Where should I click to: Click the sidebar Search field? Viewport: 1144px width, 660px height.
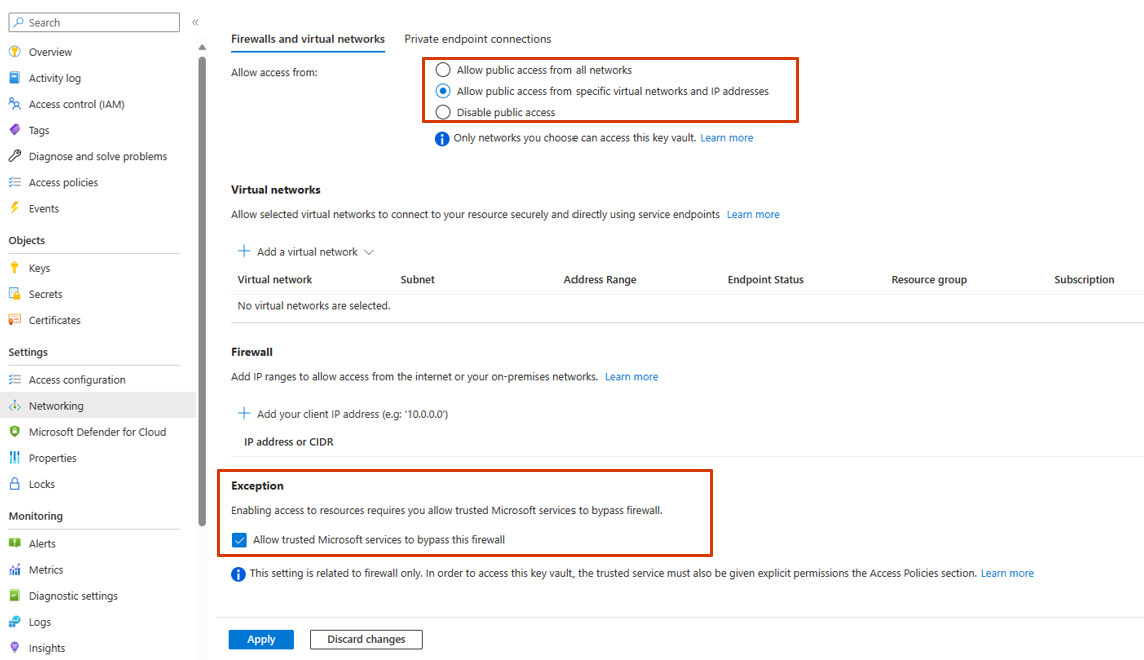point(94,22)
